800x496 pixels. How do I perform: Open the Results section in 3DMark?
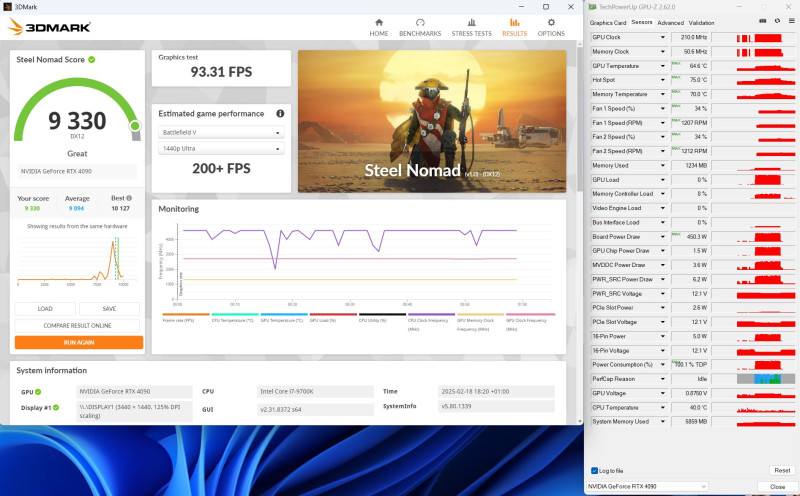pyautogui.click(x=514, y=28)
